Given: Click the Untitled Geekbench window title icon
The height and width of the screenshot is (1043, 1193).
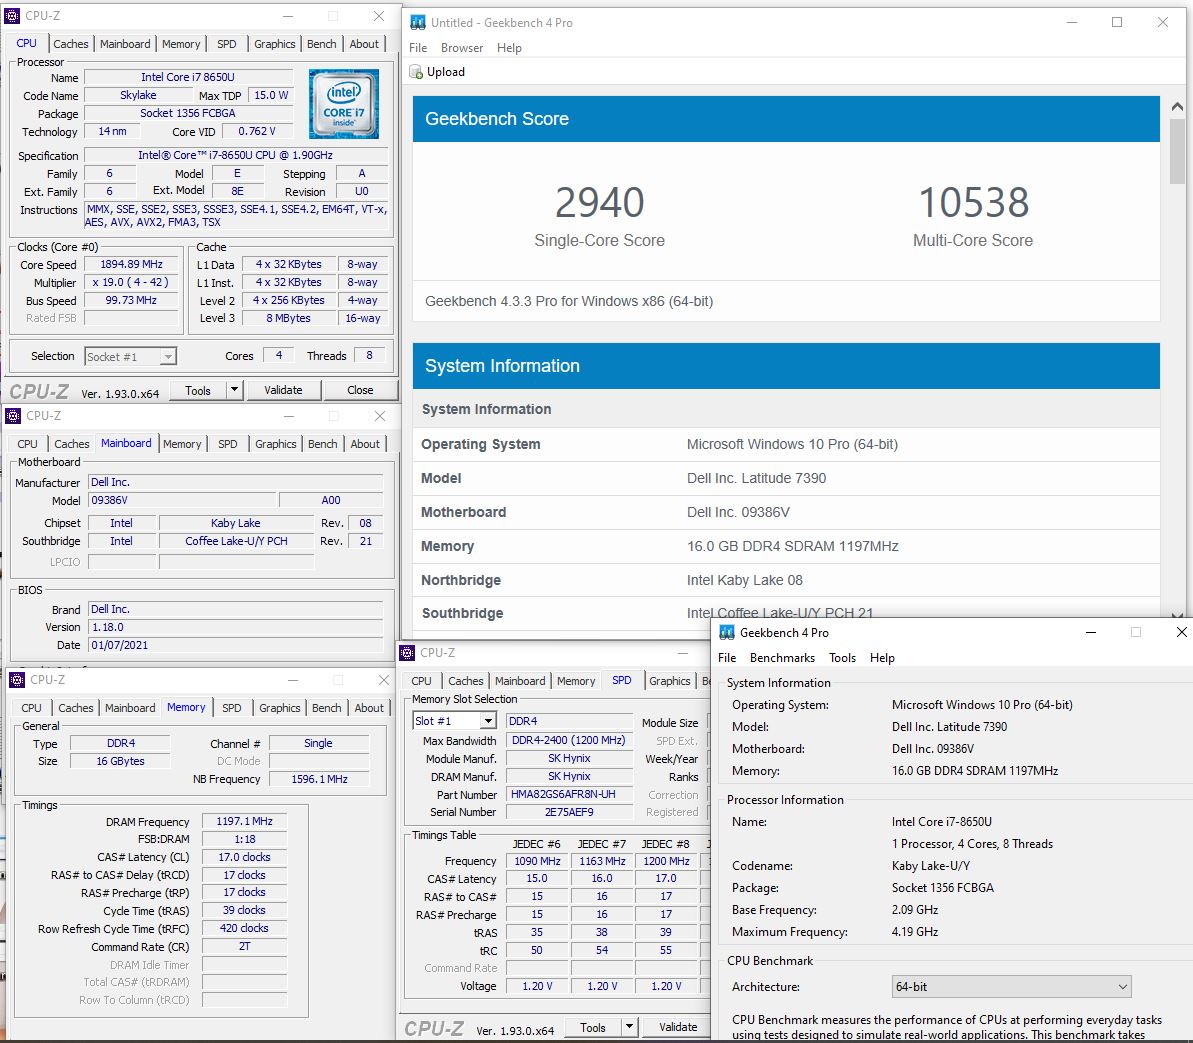Looking at the screenshot, I should (418, 23).
